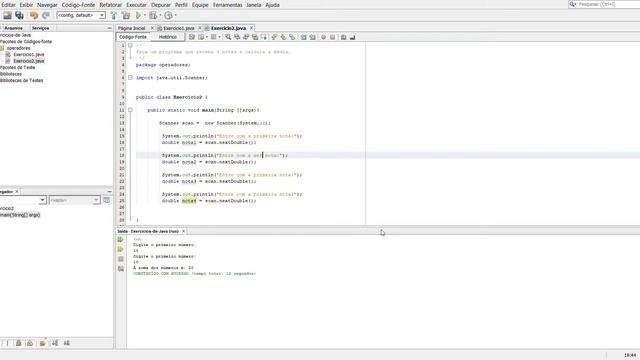Show the Histórico view
This screenshot has width=640, height=360.
coord(168,37)
